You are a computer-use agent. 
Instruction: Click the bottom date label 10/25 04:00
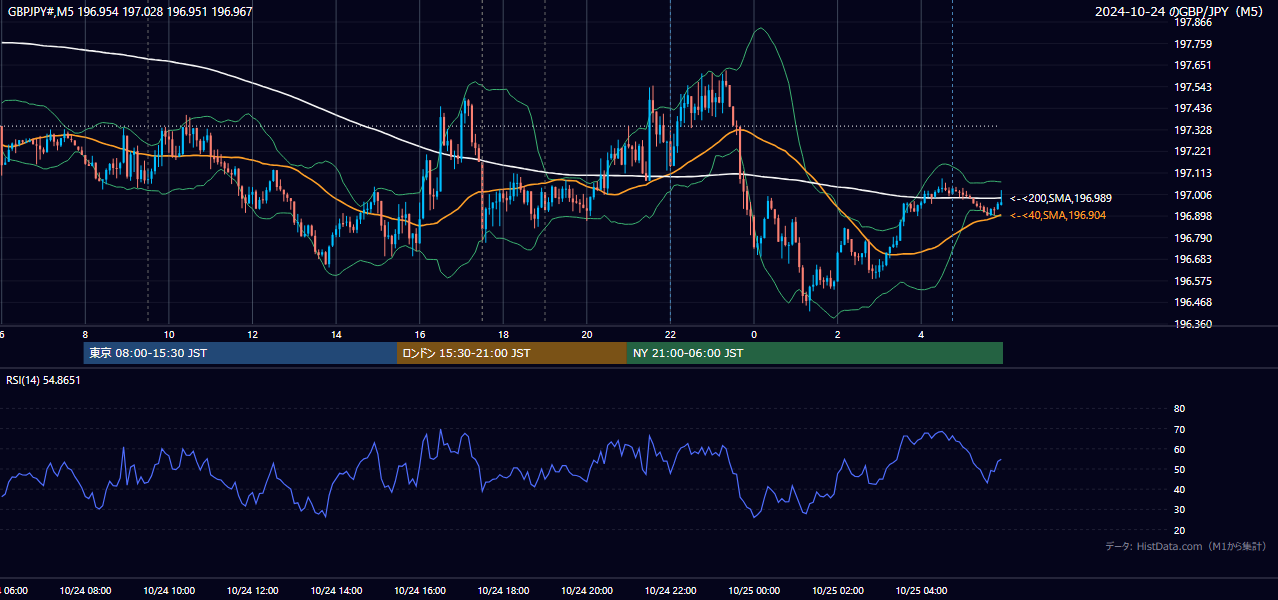(x=921, y=591)
